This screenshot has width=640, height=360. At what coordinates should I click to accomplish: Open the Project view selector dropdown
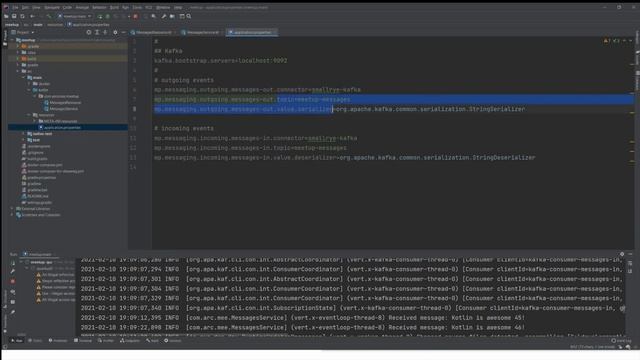tap(23, 32)
